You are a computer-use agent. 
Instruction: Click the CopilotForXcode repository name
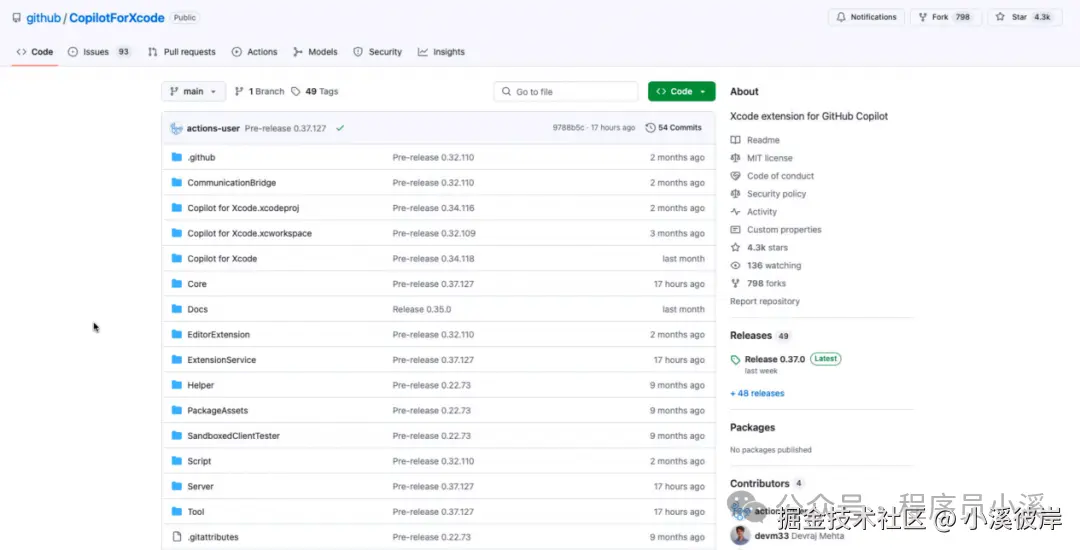coord(116,18)
